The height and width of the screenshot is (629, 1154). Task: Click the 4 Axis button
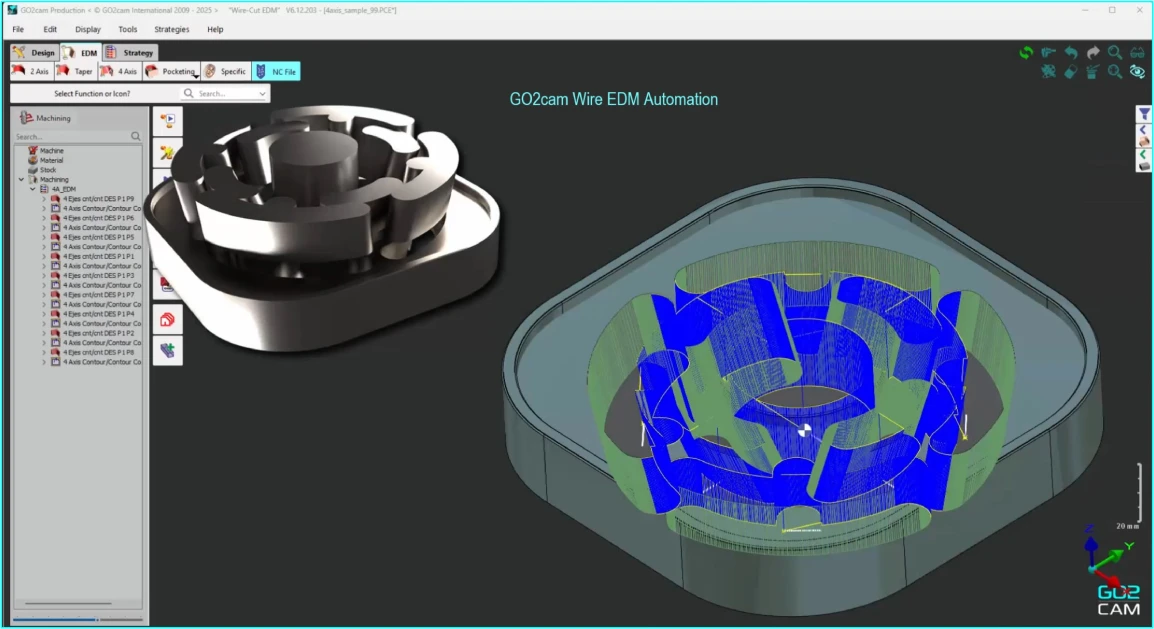pyautogui.click(x=119, y=71)
